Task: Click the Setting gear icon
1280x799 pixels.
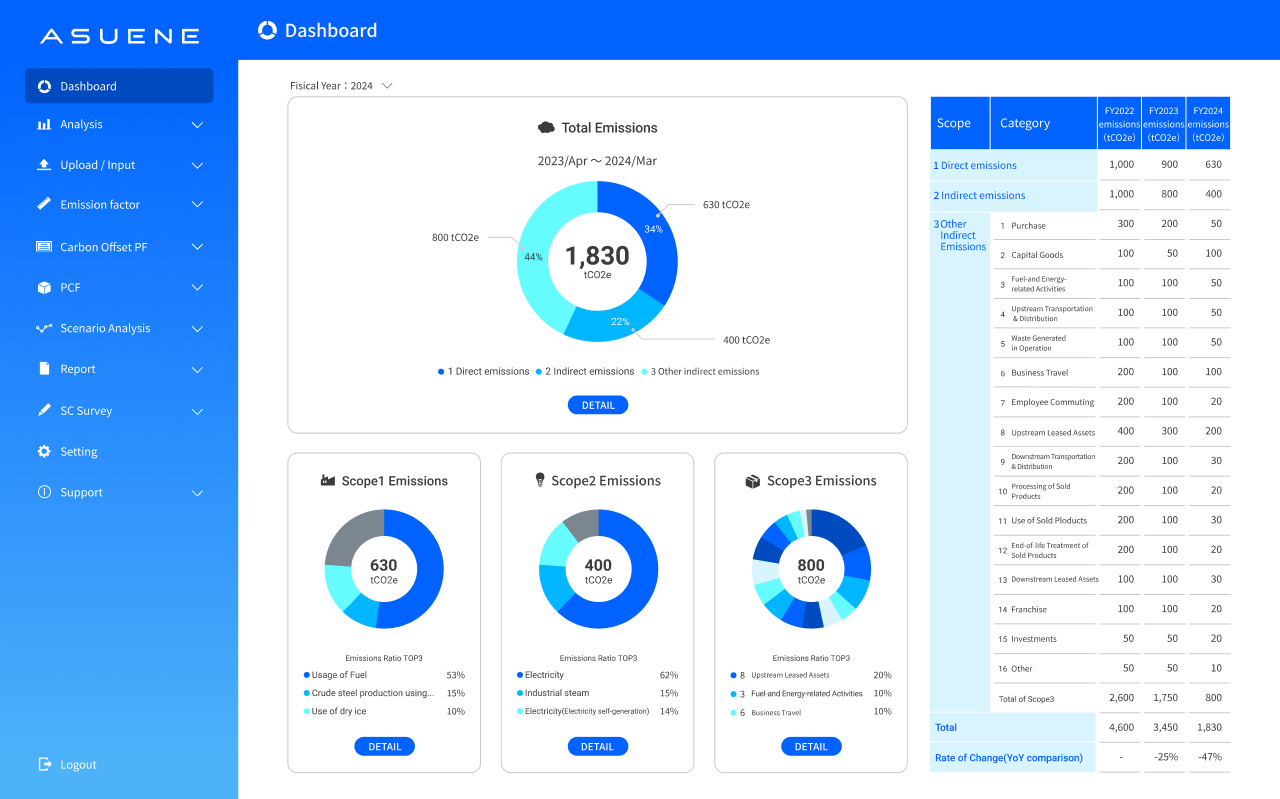Action: [x=42, y=451]
